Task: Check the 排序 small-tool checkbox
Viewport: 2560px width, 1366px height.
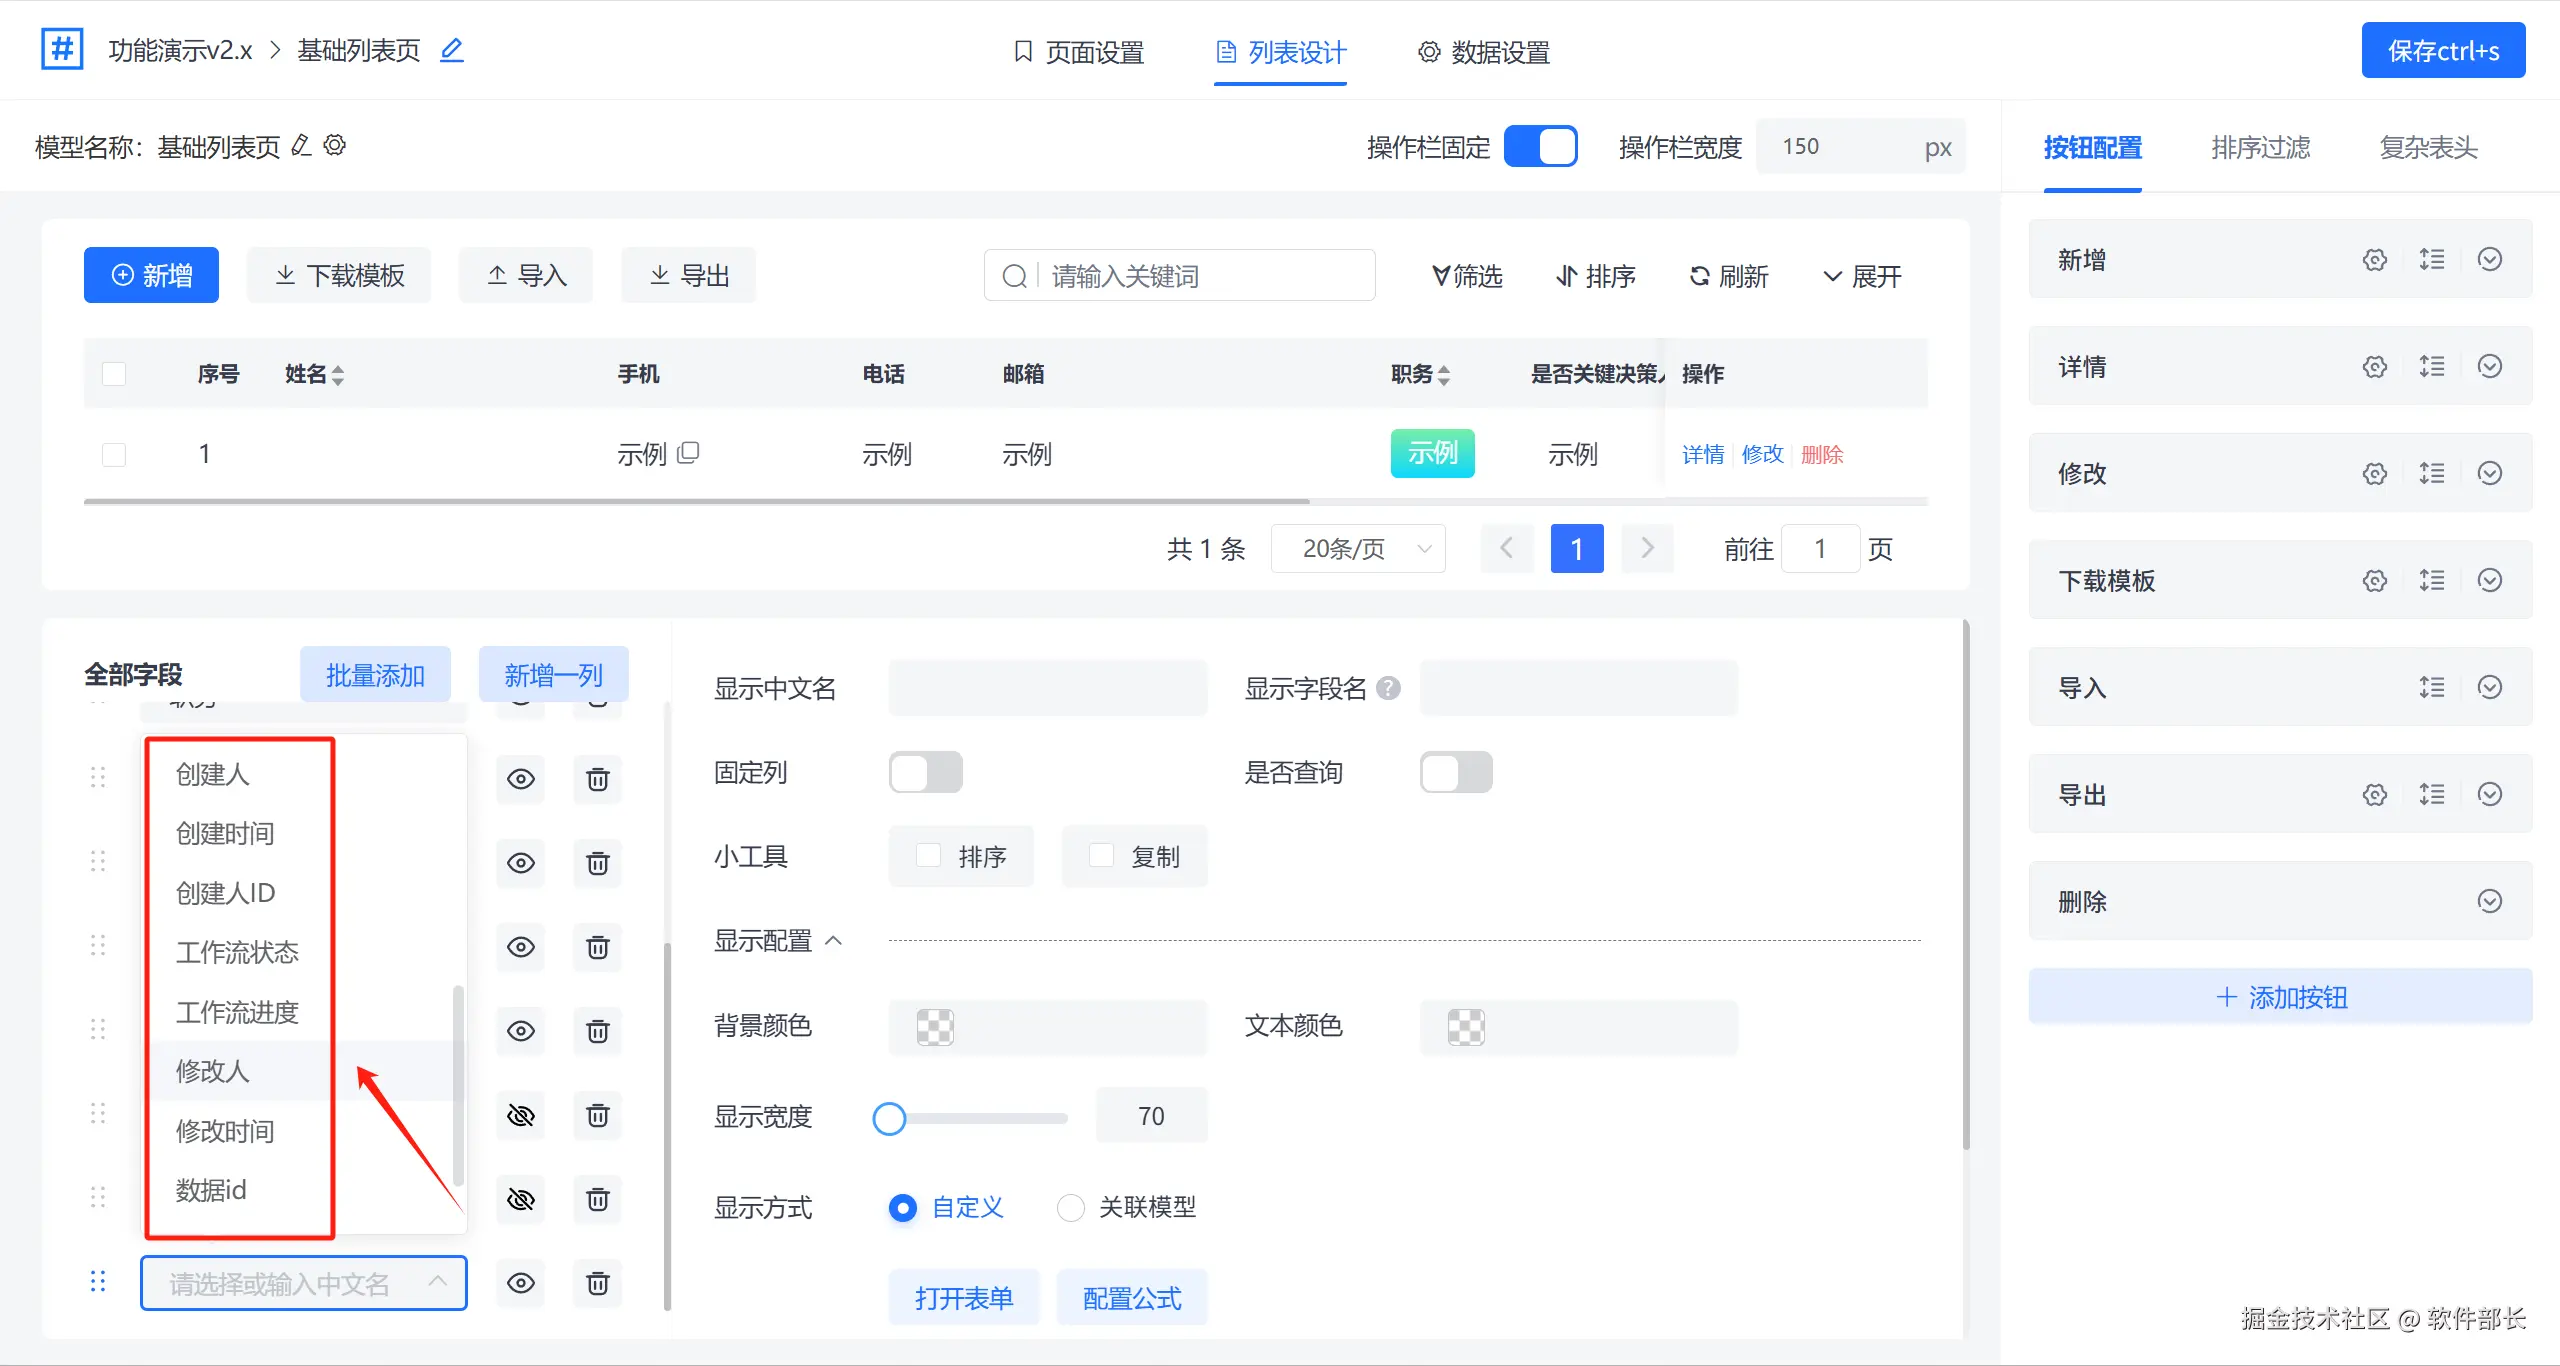Action: tap(929, 856)
